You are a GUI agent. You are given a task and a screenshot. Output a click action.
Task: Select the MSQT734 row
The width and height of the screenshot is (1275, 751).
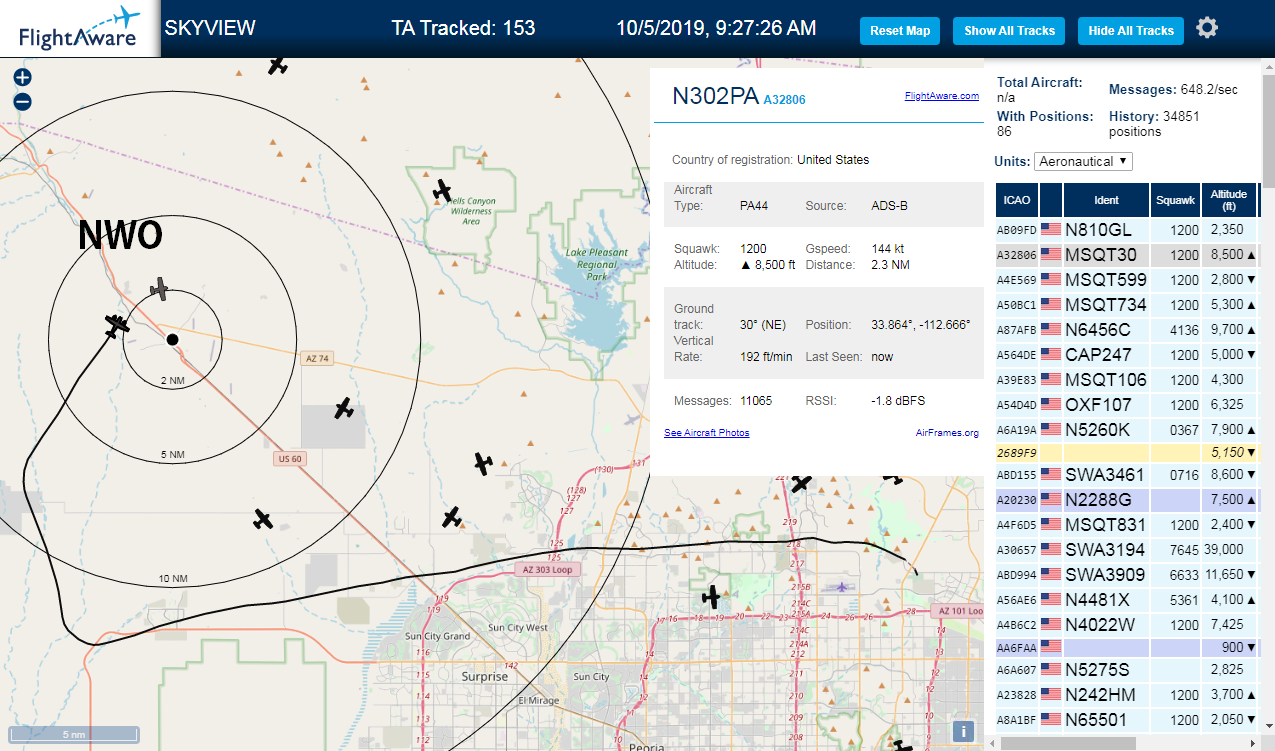point(1126,304)
